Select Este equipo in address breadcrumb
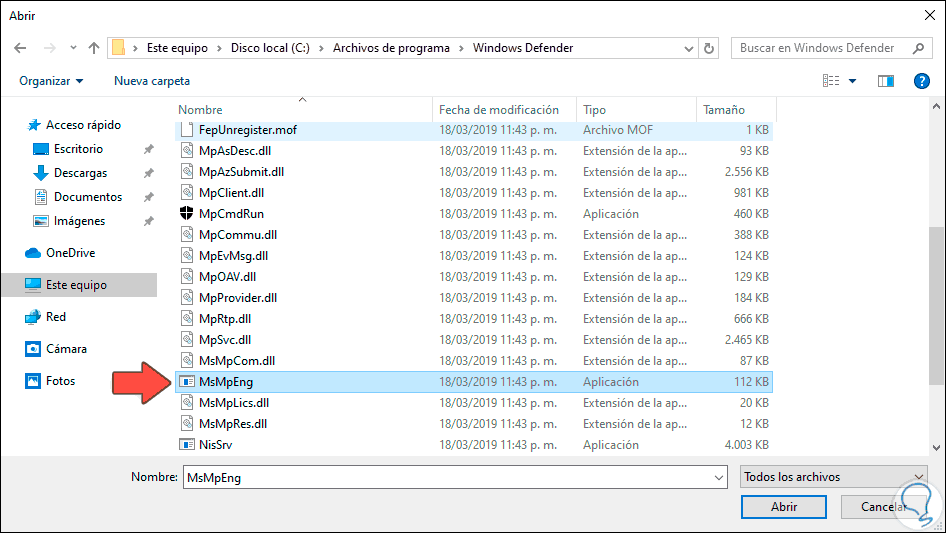This screenshot has height=533, width=946. (x=177, y=48)
